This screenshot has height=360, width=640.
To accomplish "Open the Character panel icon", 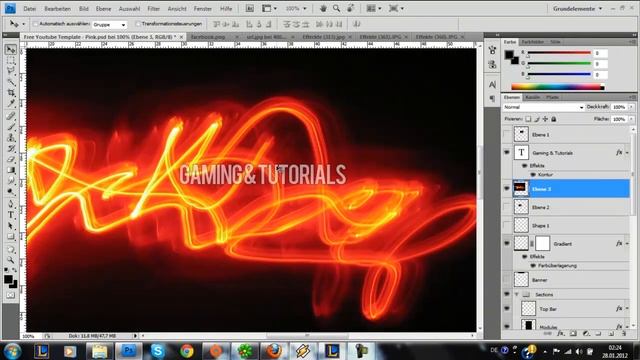I will tap(492, 84).
